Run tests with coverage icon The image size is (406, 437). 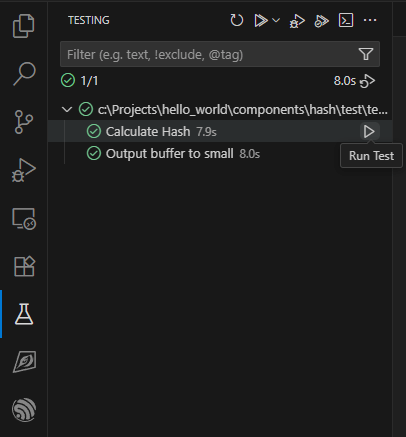coord(321,21)
